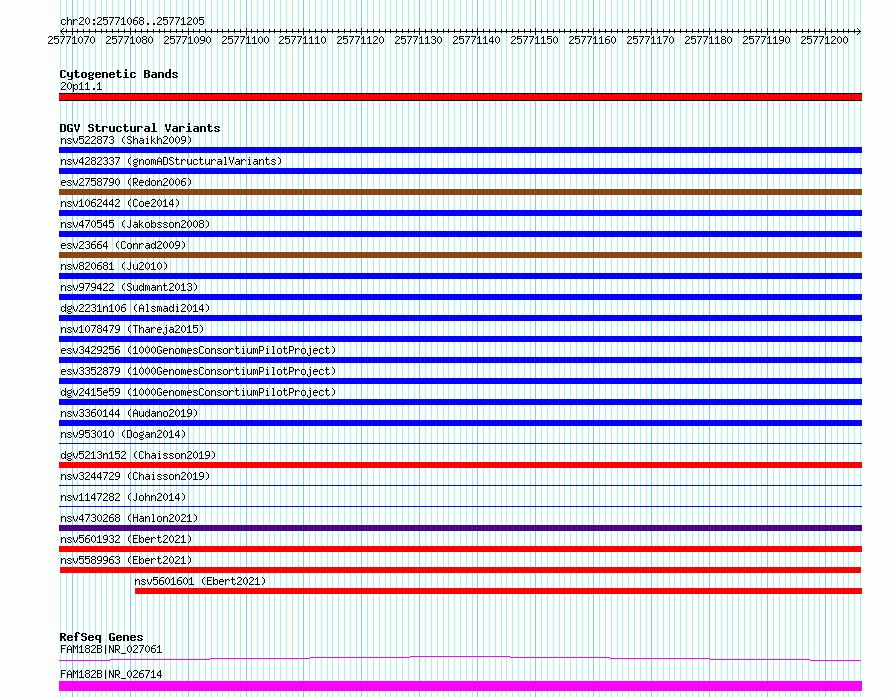Select nsv4730268 (Hanlon2021) label
Screen dimensions: 890x697
pos(129,518)
